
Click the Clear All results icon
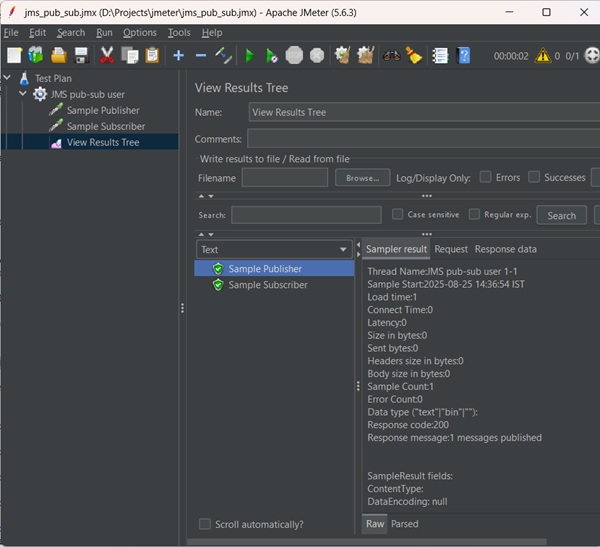pyautogui.click(x=365, y=56)
